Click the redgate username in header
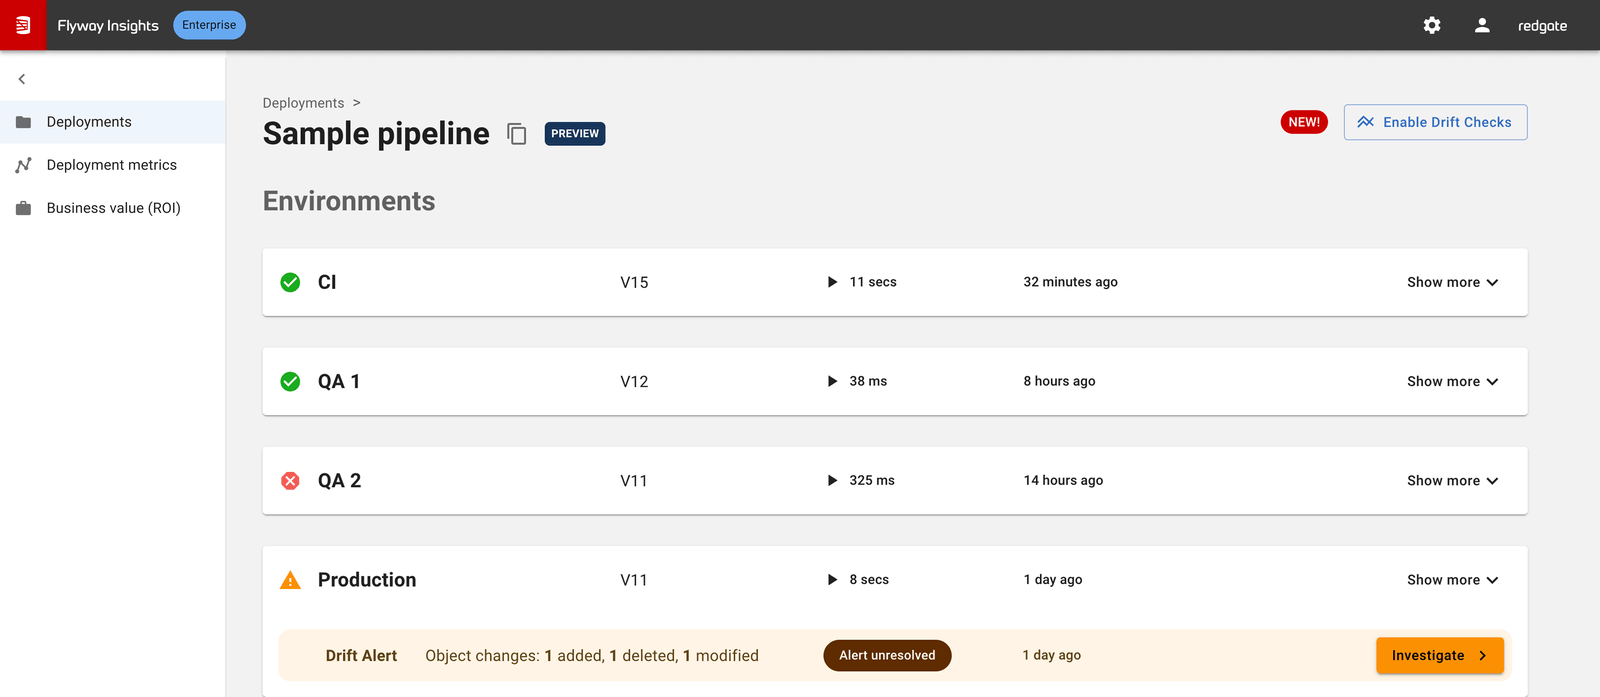 1542,26
